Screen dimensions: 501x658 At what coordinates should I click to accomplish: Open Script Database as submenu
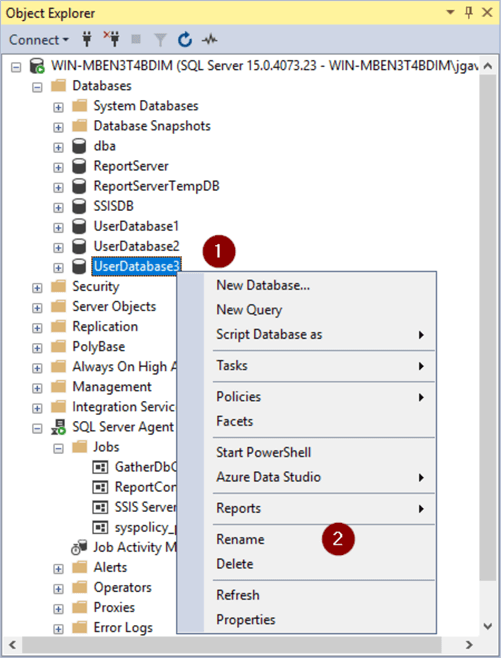(320, 334)
